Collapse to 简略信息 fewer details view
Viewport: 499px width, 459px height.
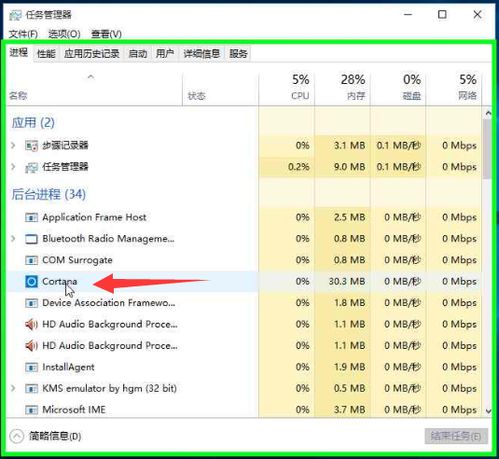tap(46, 436)
